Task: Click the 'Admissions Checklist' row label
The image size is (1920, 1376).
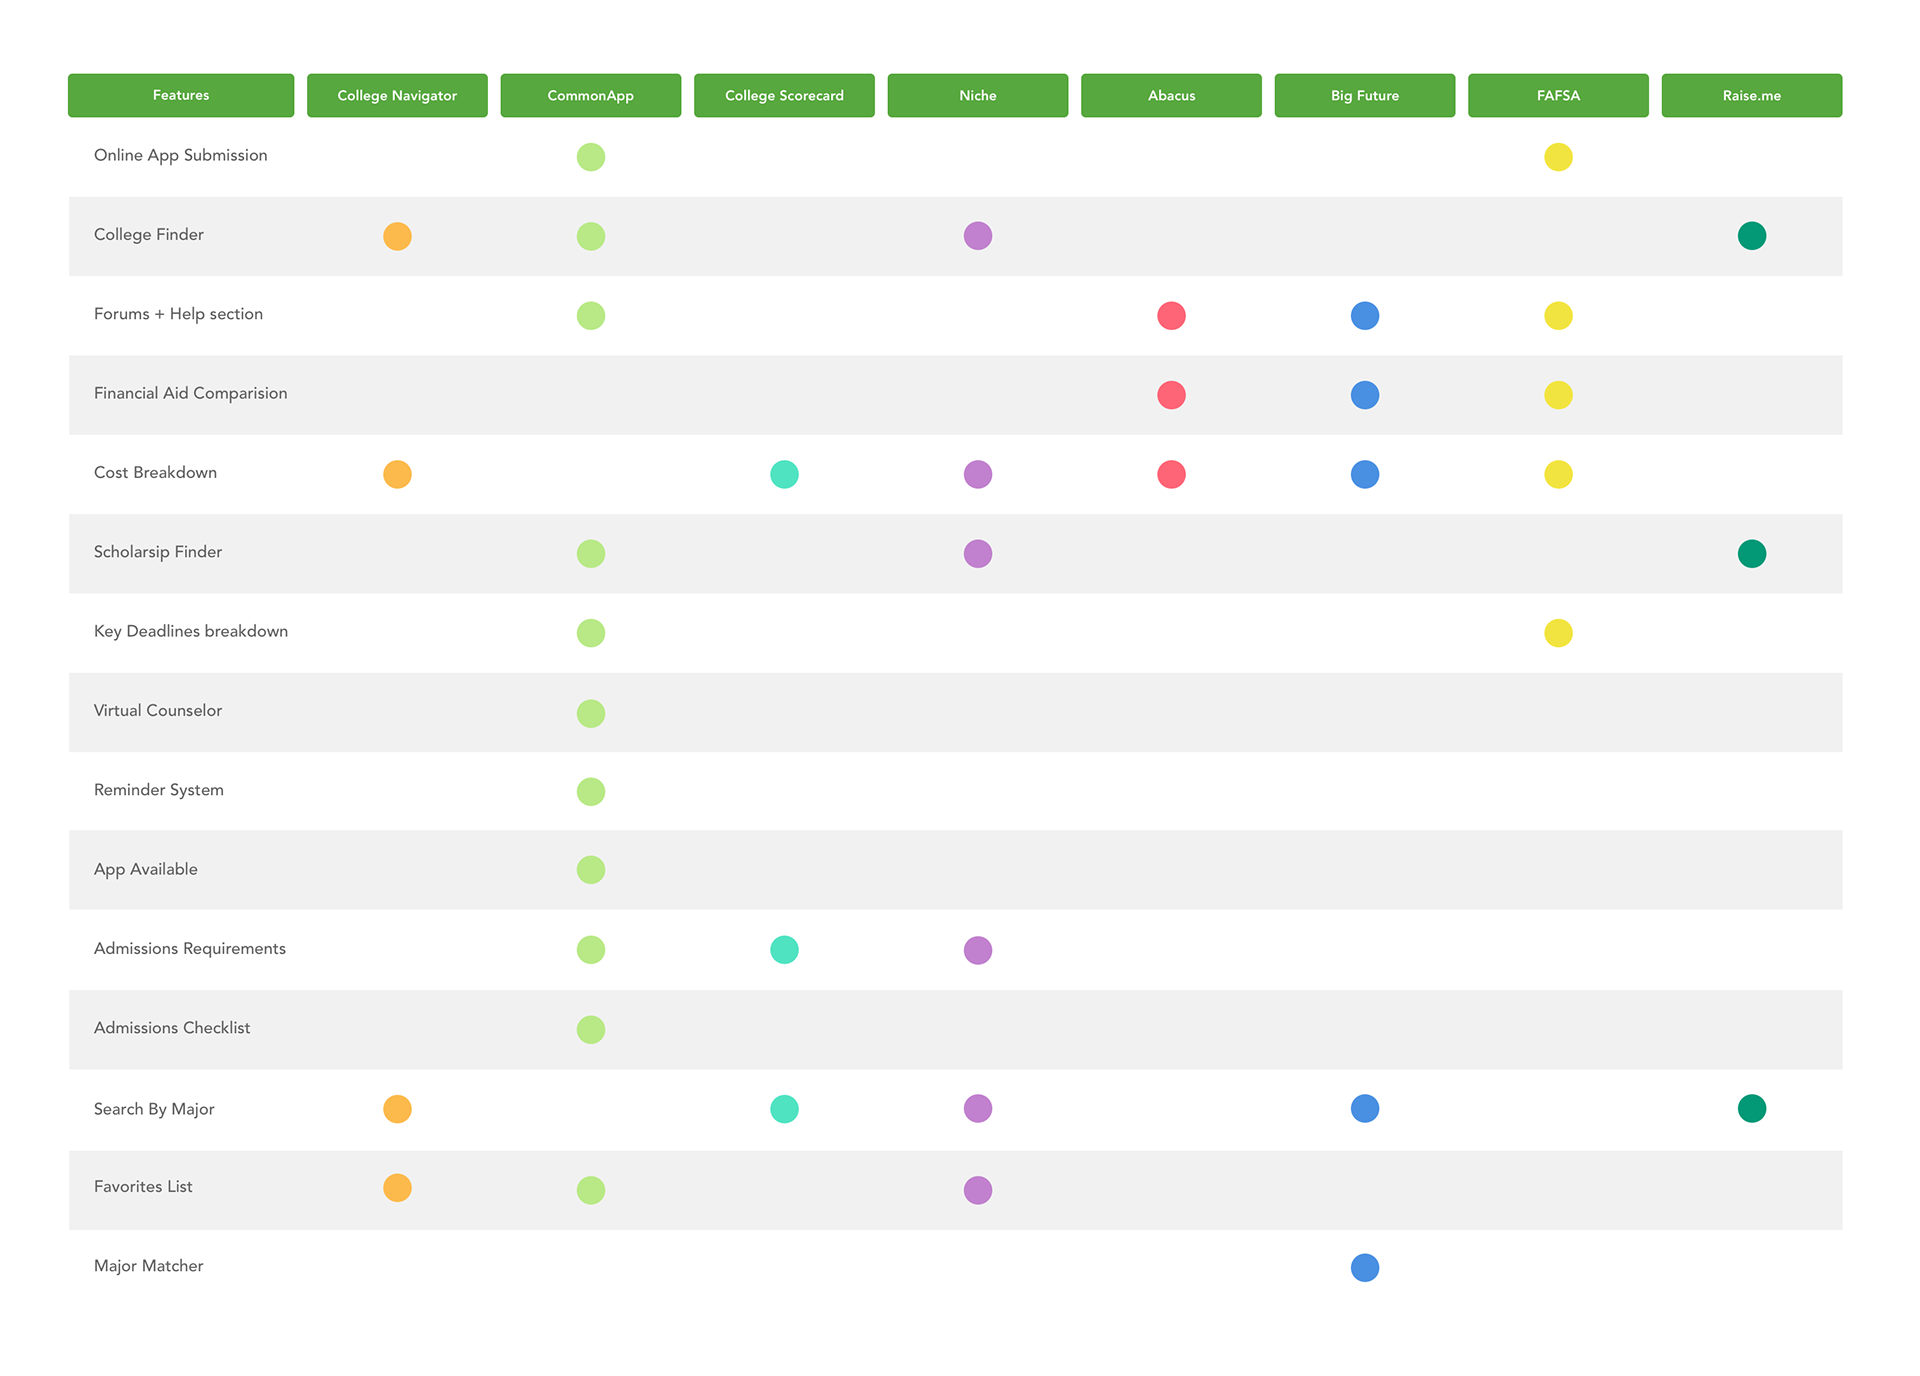Action: click(172, 1028)
